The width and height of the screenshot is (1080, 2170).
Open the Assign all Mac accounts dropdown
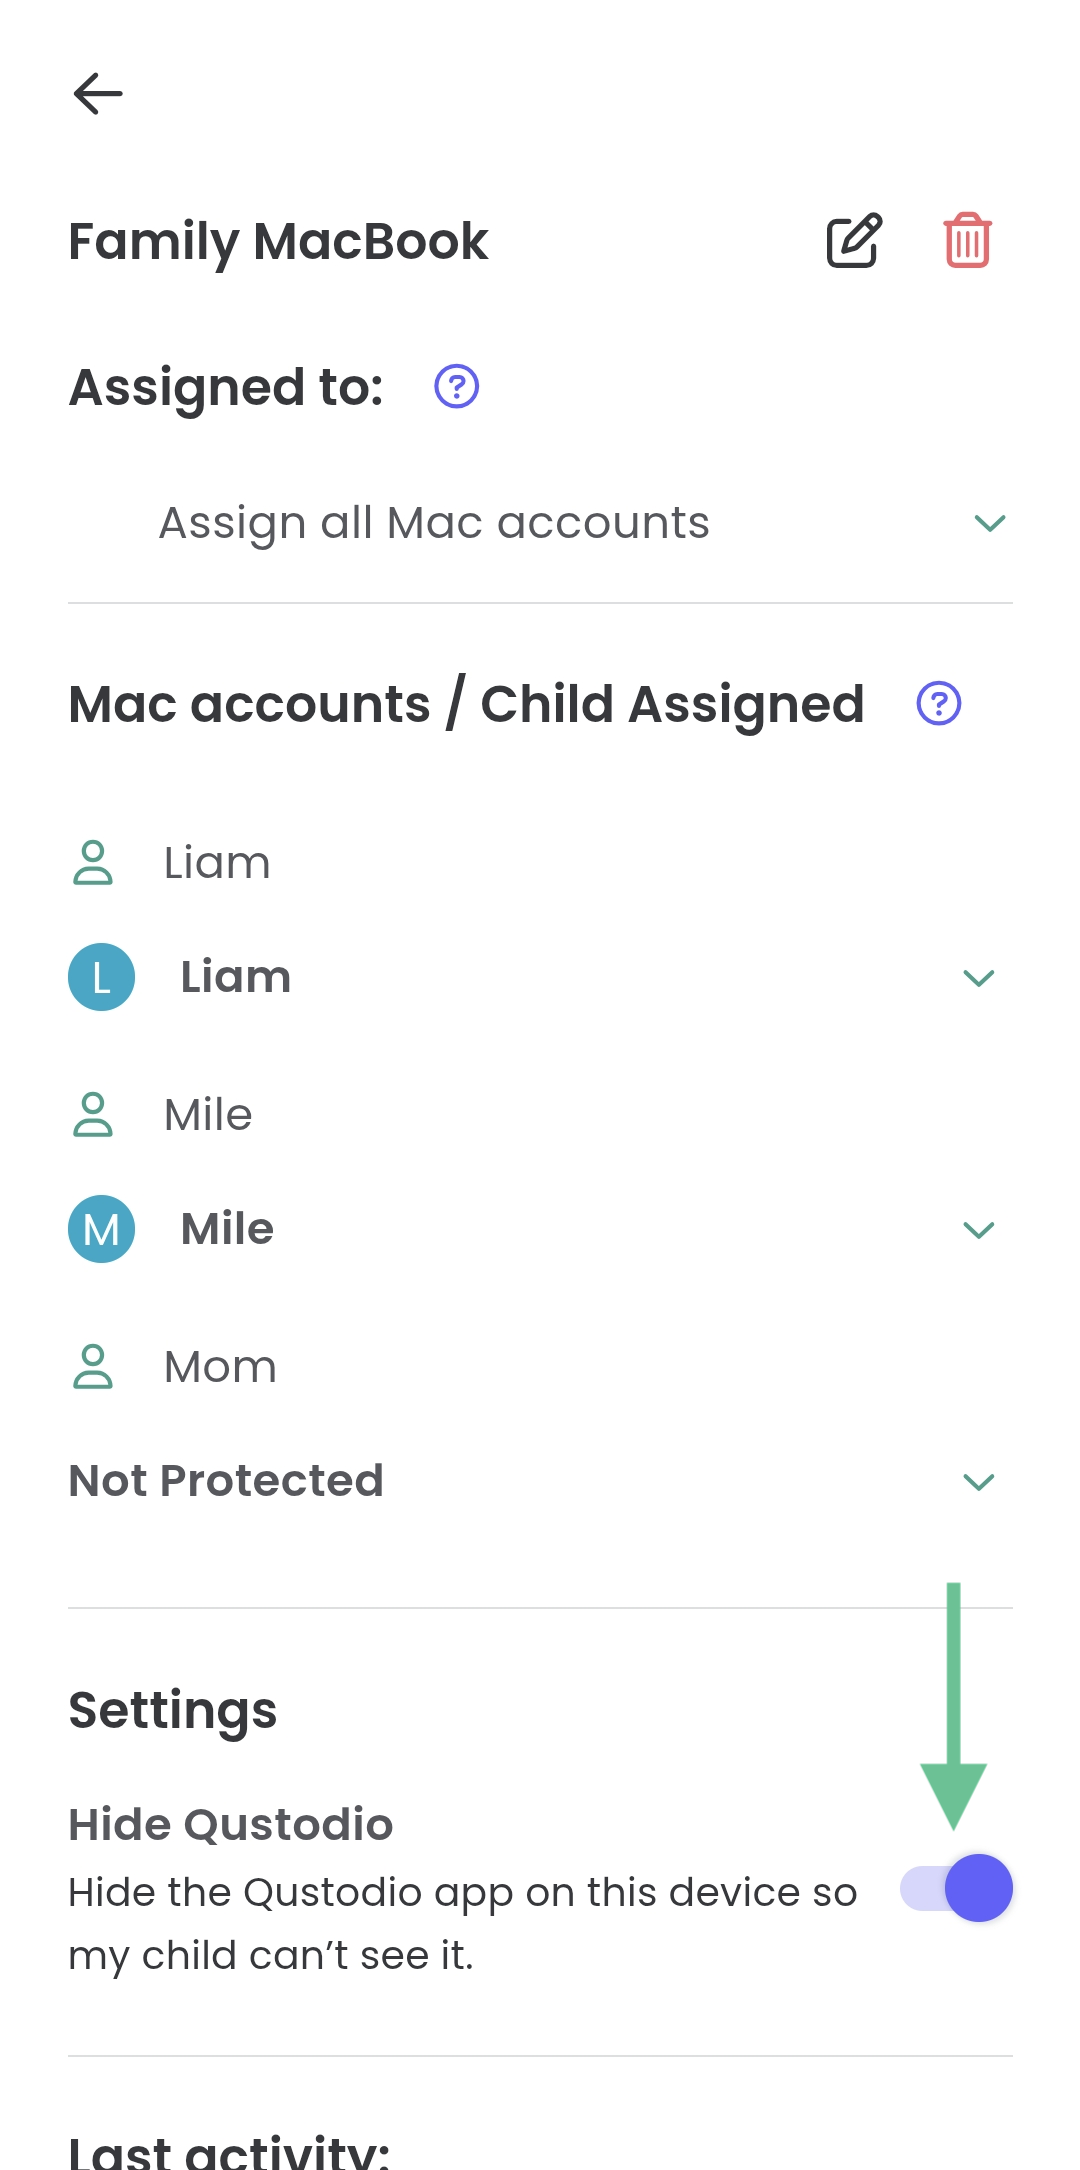(989, 523)
